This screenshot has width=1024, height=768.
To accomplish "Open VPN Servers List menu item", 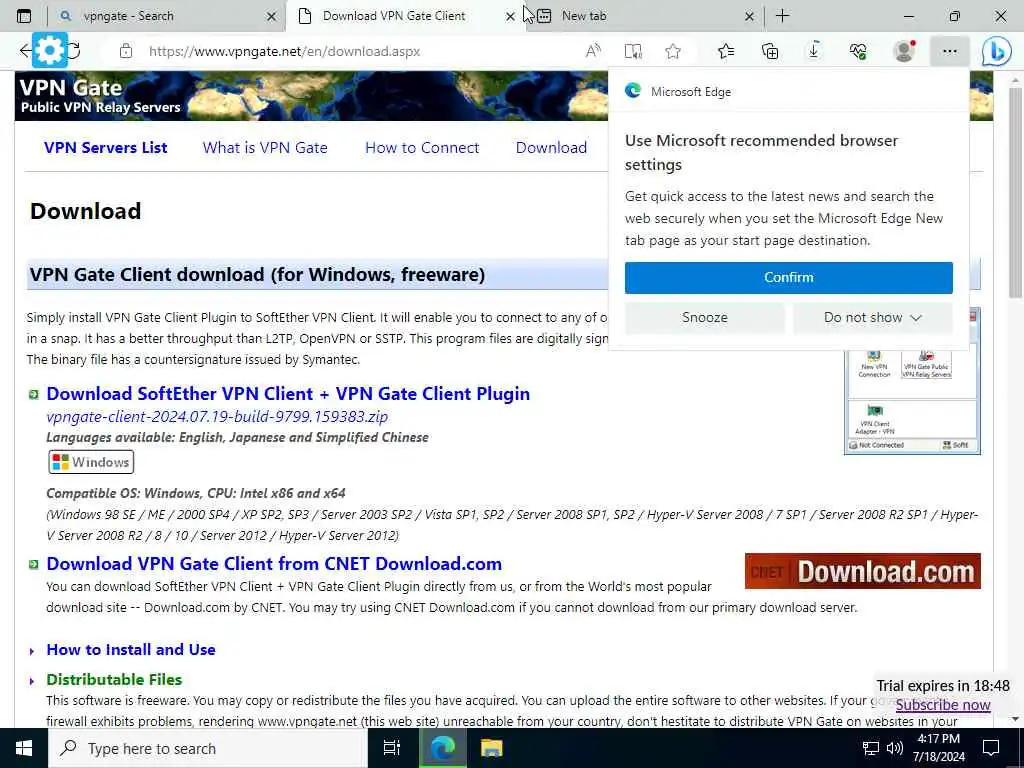I will [106, 148].
